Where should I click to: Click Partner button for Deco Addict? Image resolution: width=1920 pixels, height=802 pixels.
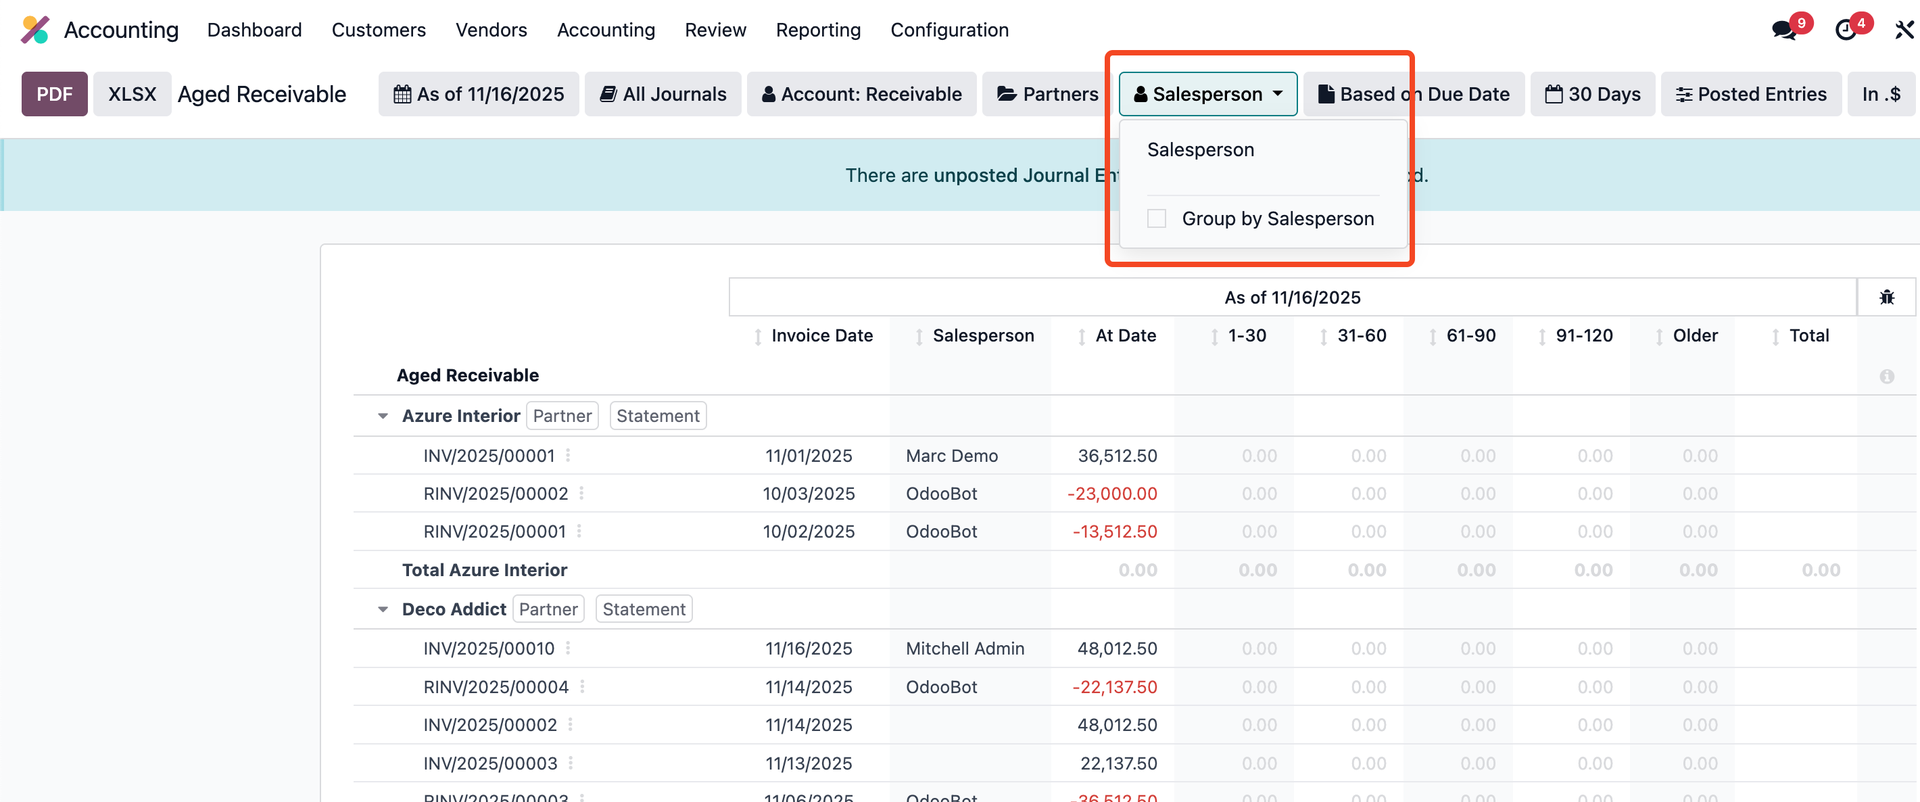click(548, 609)
